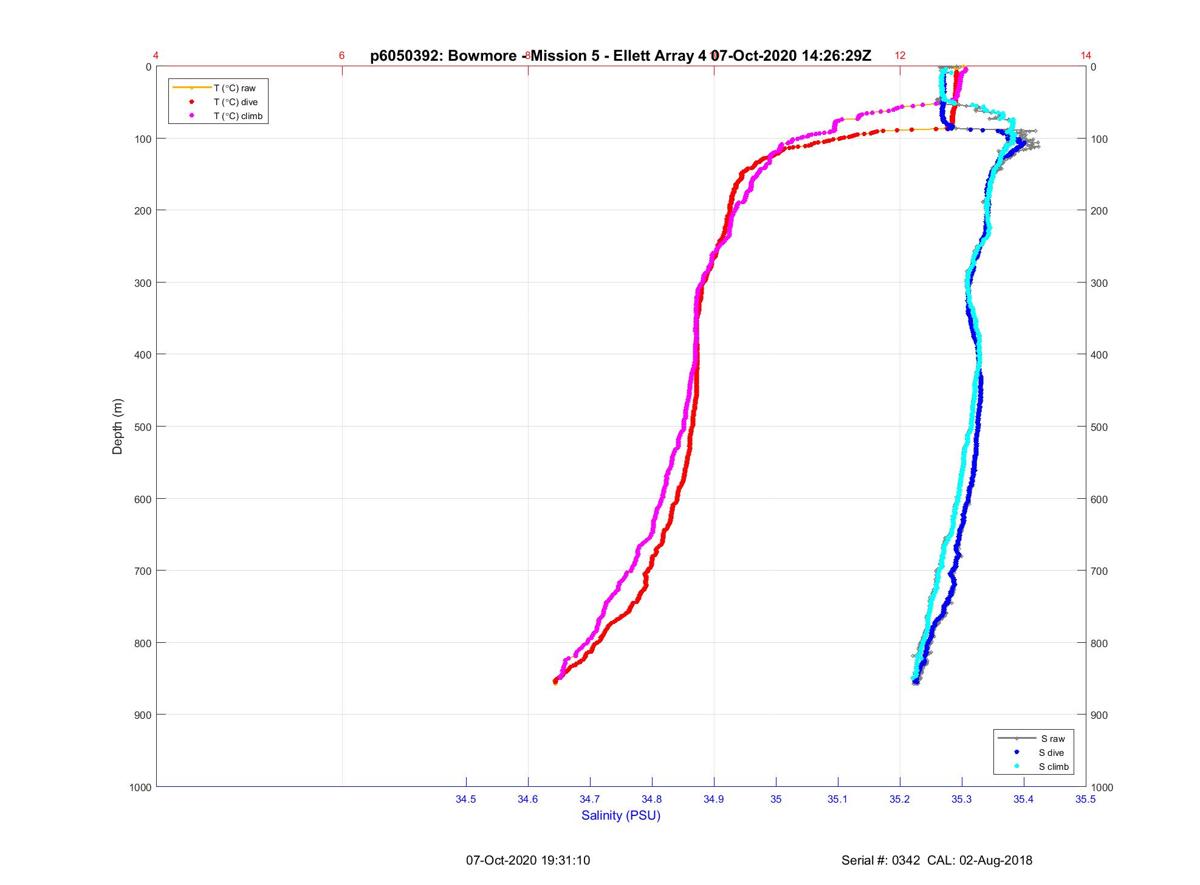
Task: Click the 900 depth tick on right axis
Action: click(1101, 715)
